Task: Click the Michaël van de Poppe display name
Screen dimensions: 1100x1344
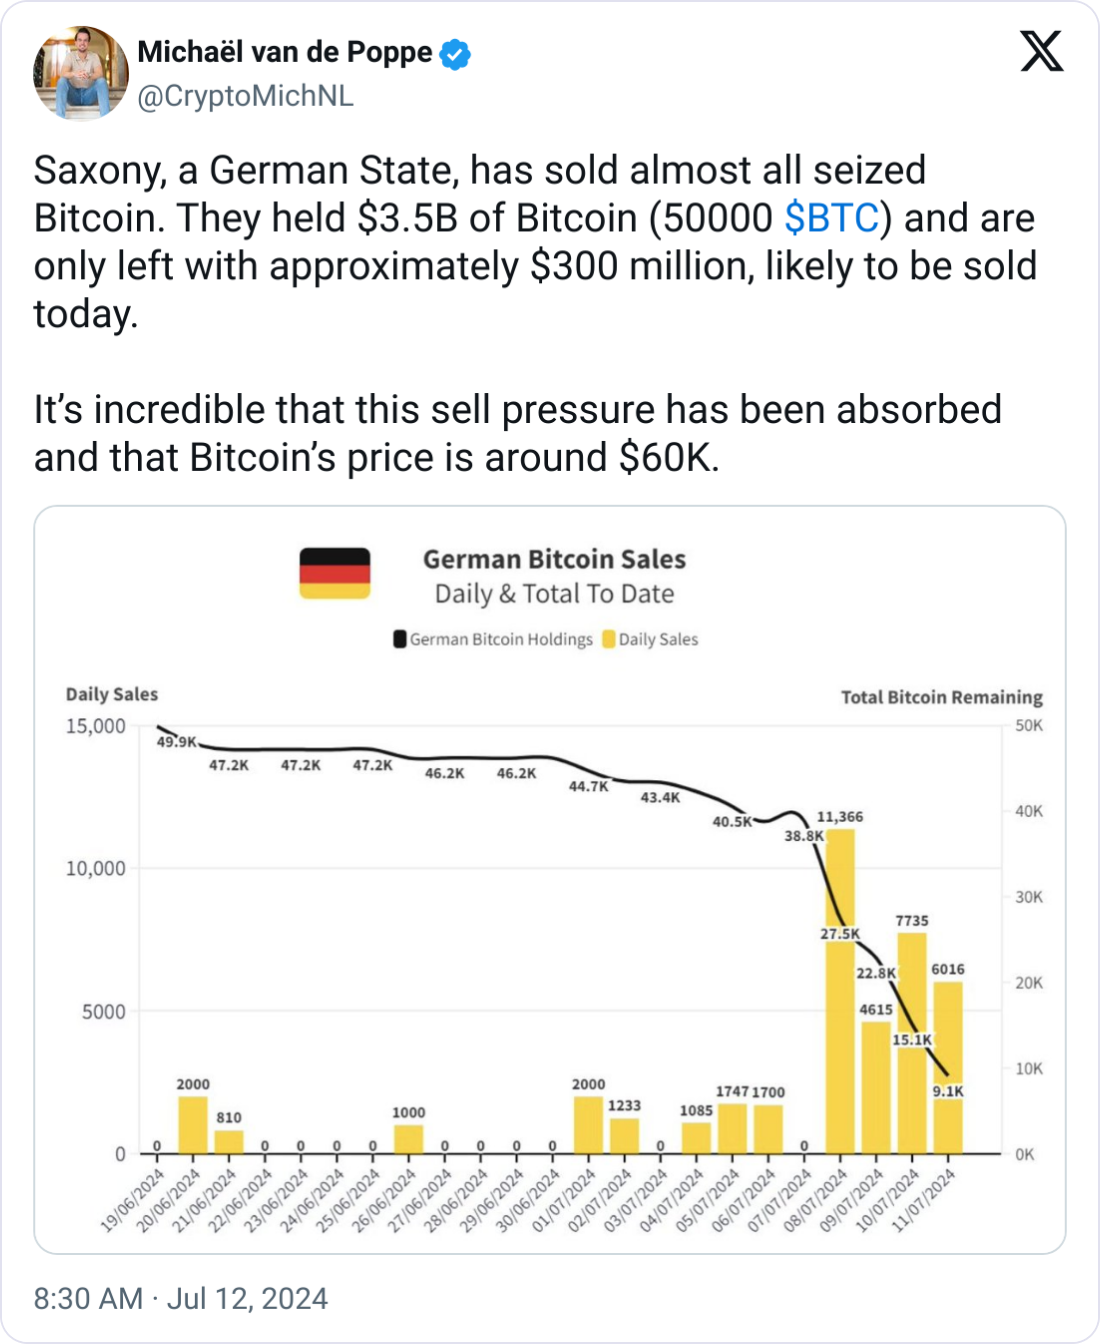Action: [285, 52]
